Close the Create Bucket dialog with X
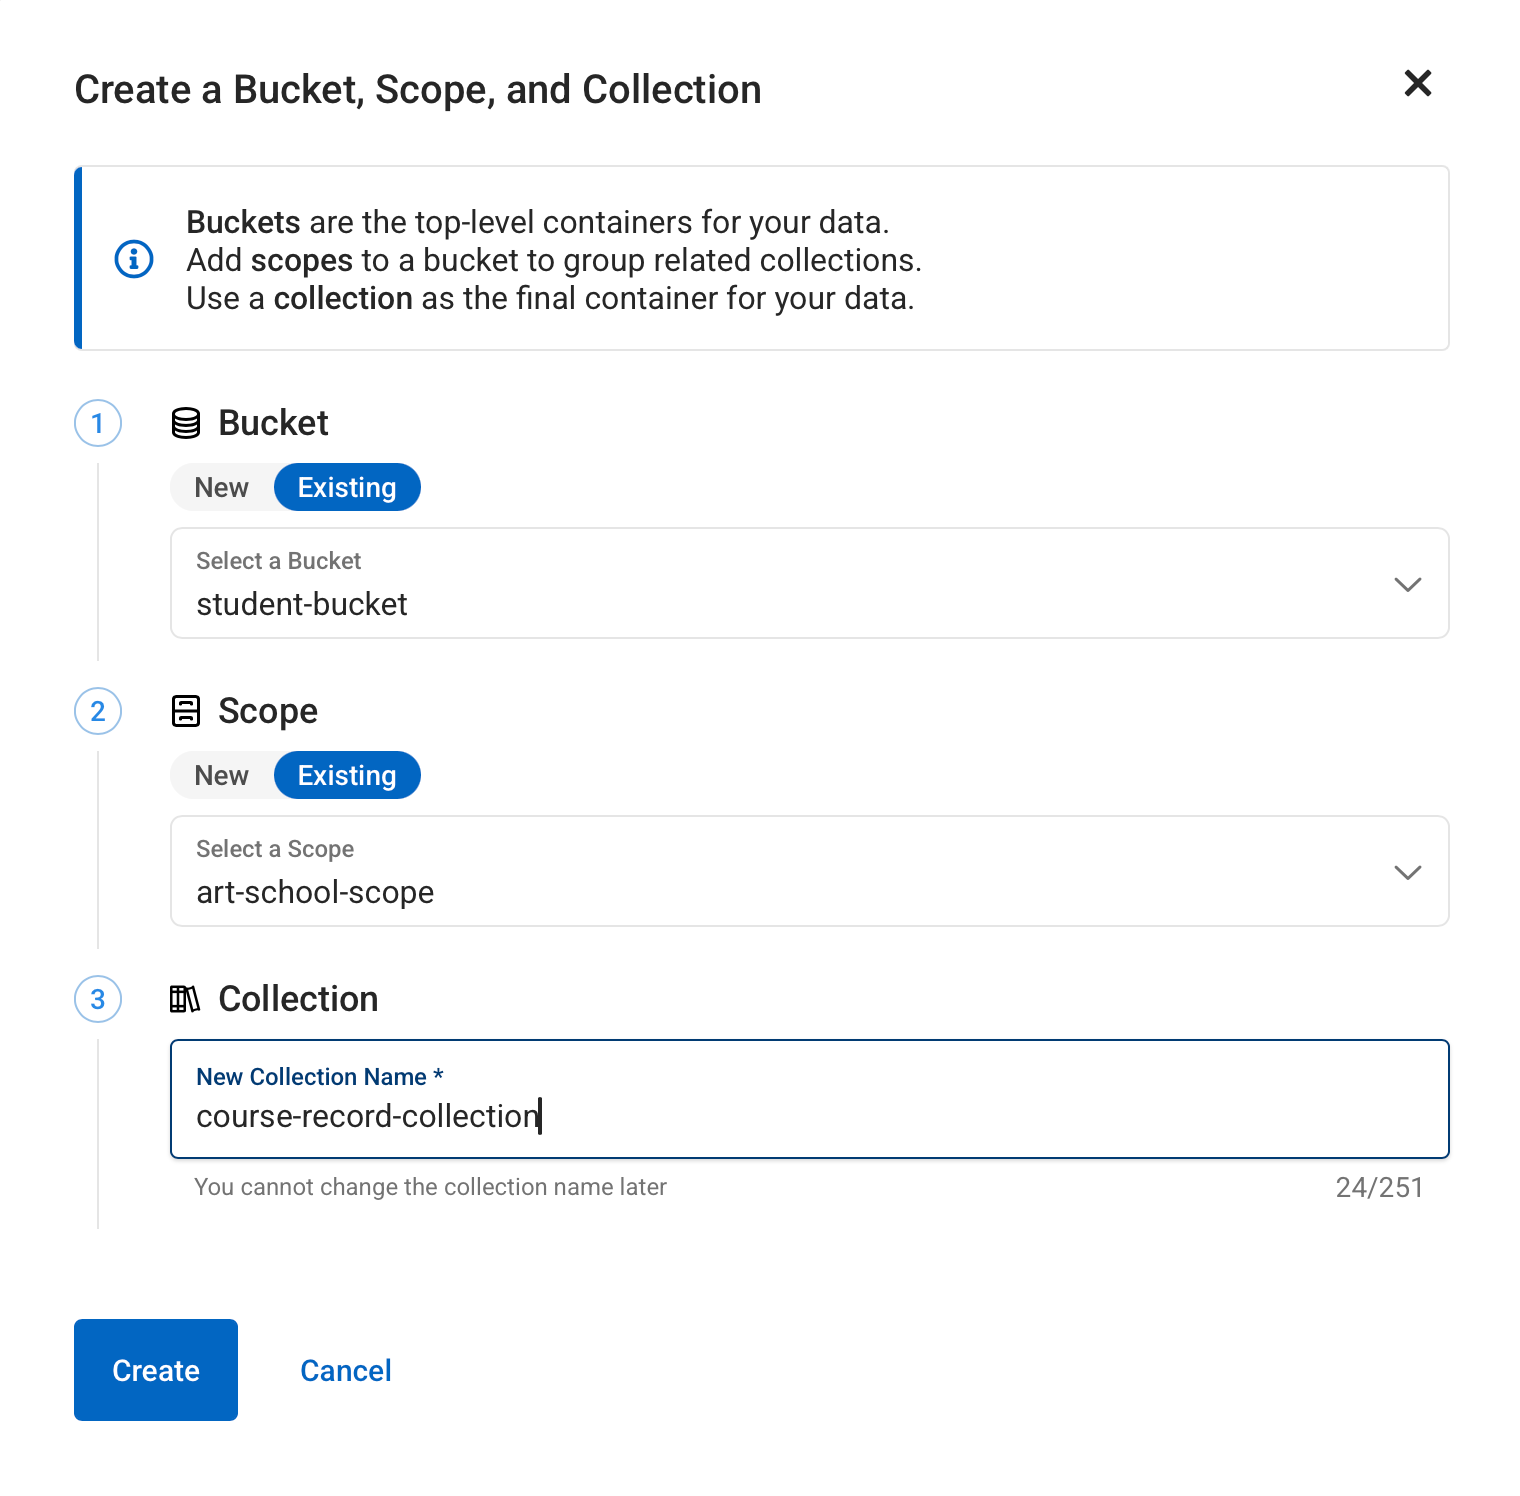Viewport: 1520px width, 1496px height. pos(1417,83)
